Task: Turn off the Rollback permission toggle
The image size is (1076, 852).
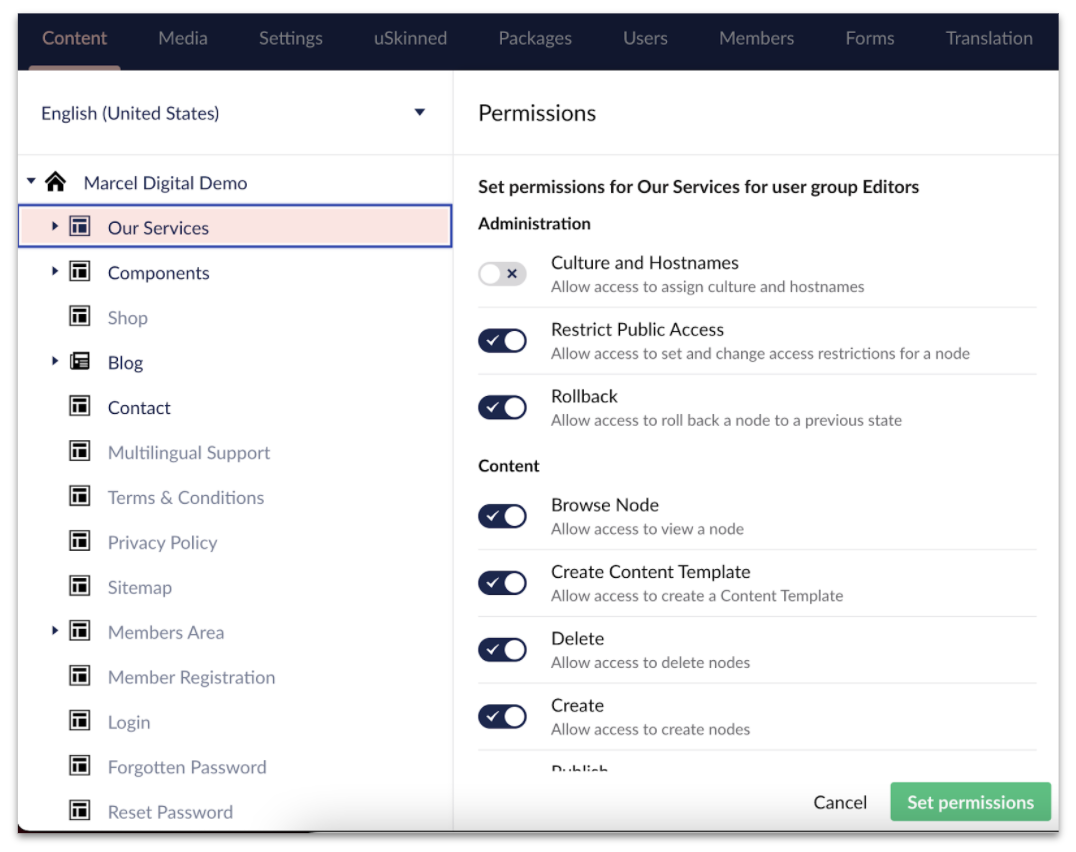Action: click(x=502, y=408)
